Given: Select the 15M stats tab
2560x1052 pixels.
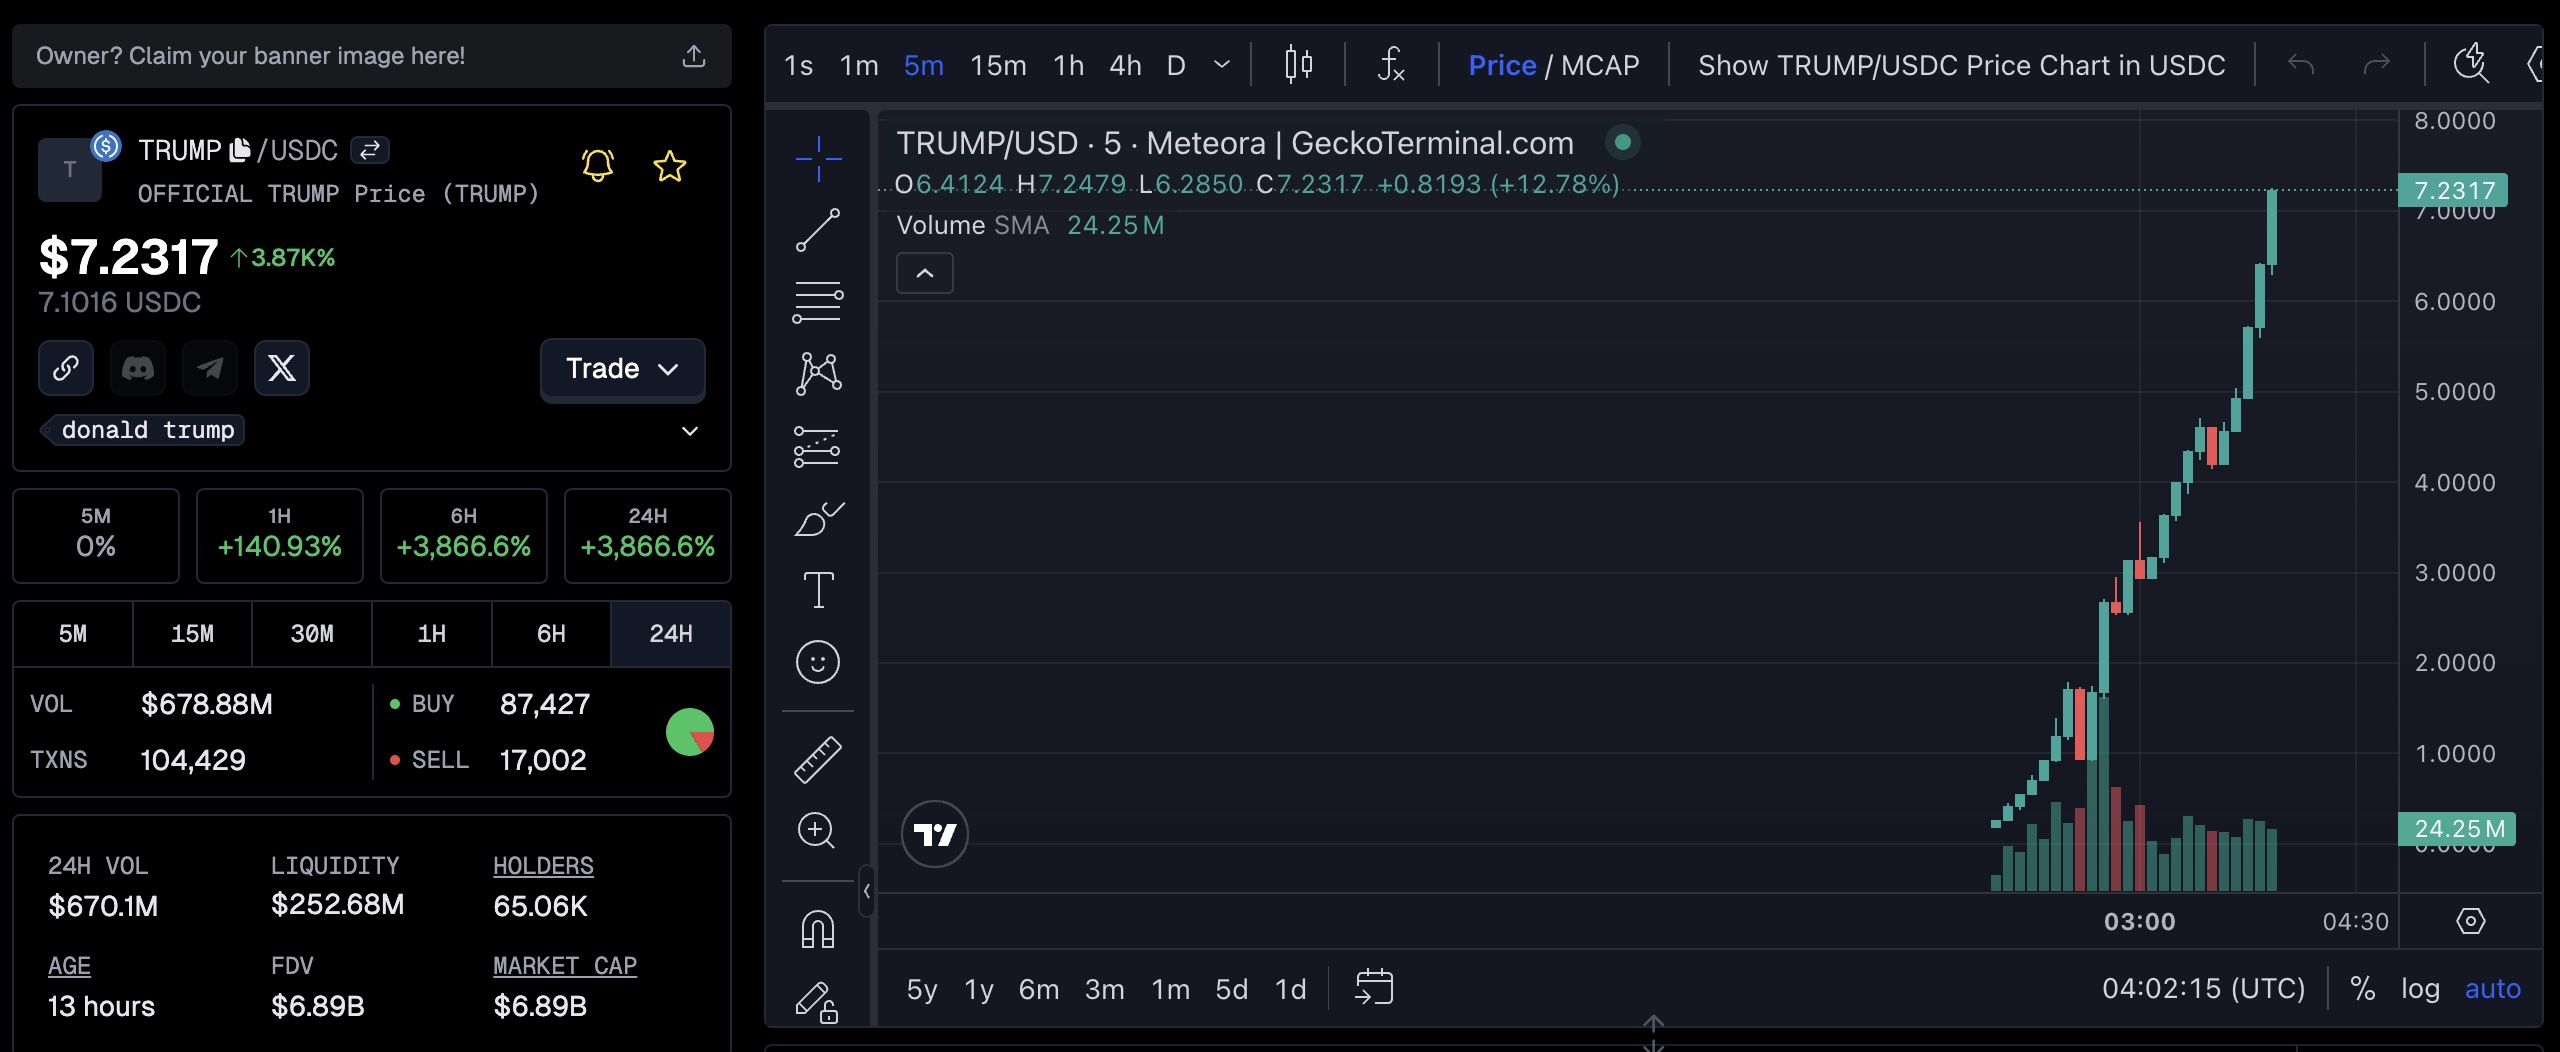Looking at the screenshot, I should (192, 634).
